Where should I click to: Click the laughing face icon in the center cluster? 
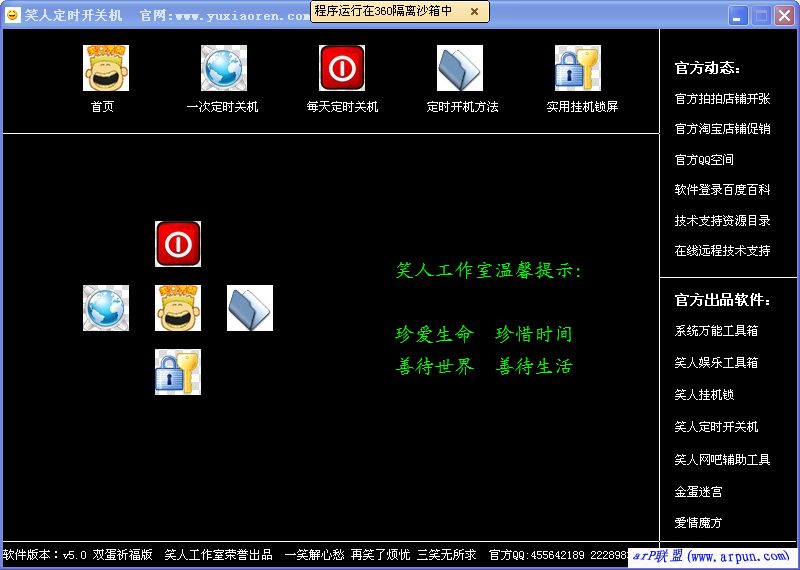[x=178, y=308]
